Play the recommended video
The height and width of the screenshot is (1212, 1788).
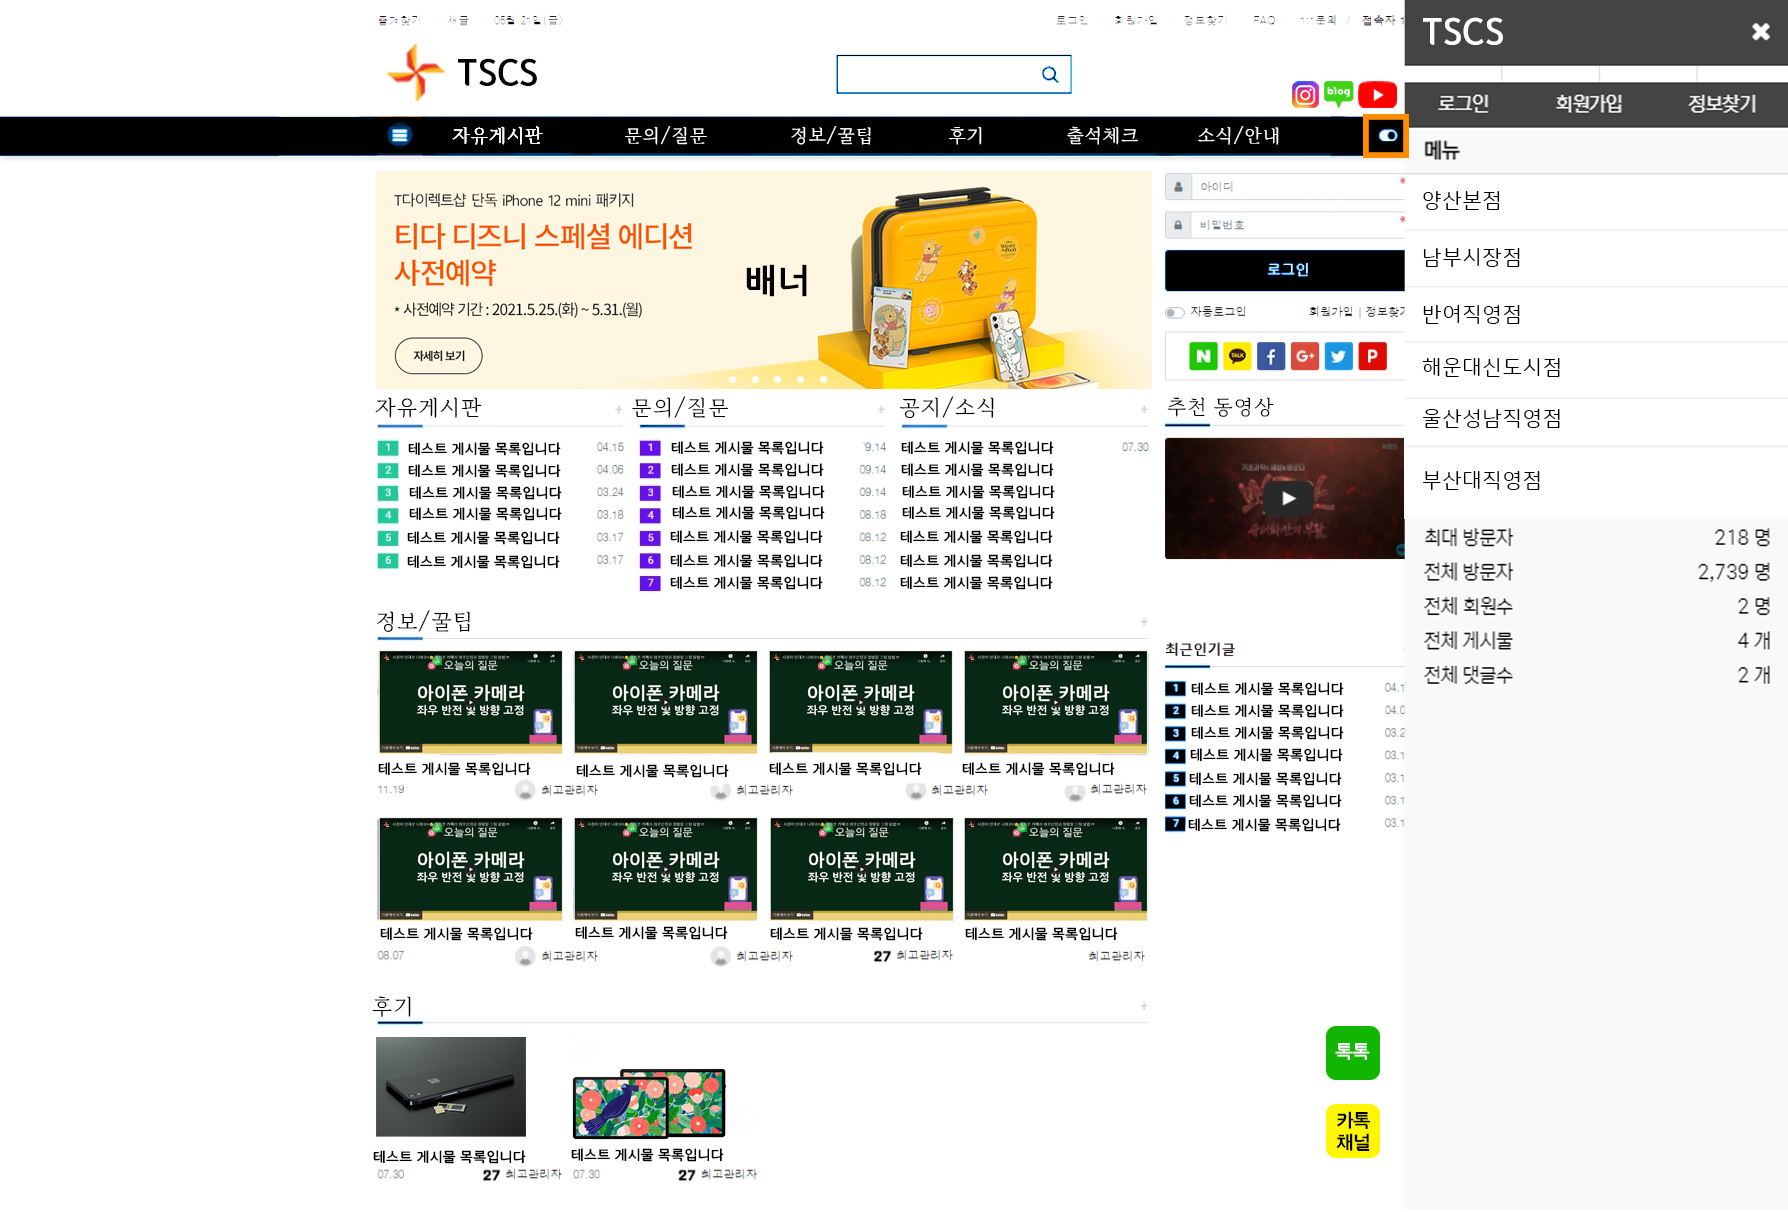[1287, 498]
